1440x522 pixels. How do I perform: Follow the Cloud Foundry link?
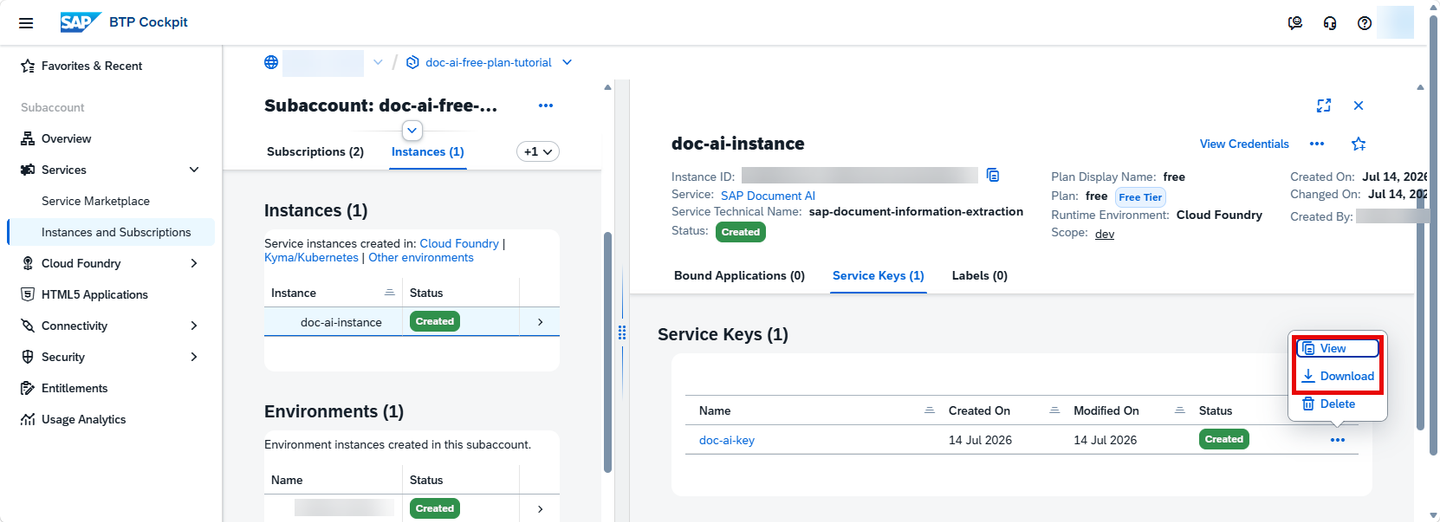click(x=459, y=243)
